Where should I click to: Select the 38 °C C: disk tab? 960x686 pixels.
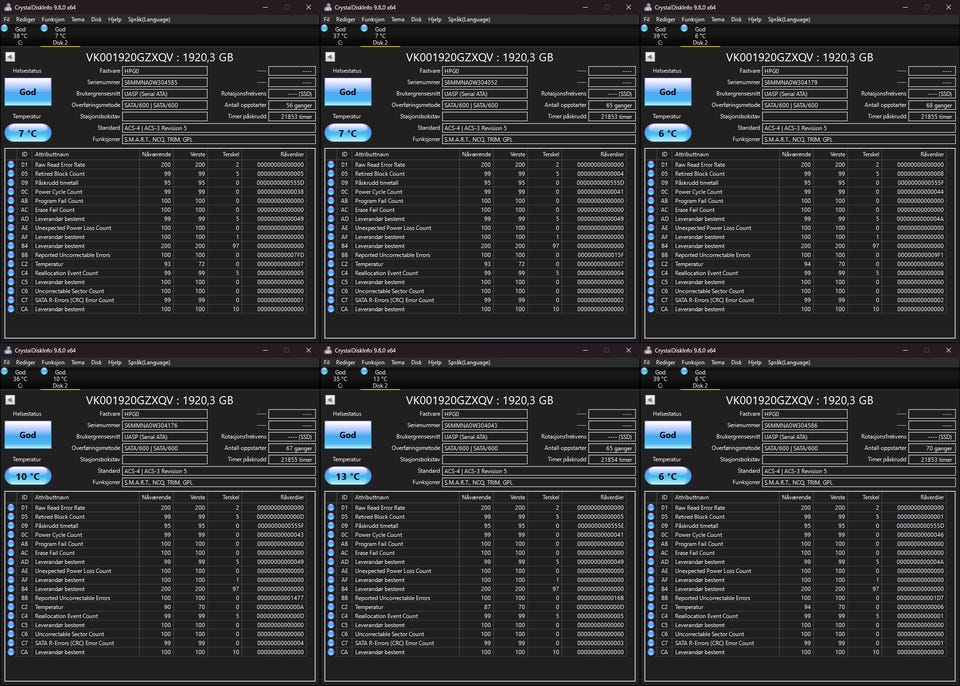point(20,36)
